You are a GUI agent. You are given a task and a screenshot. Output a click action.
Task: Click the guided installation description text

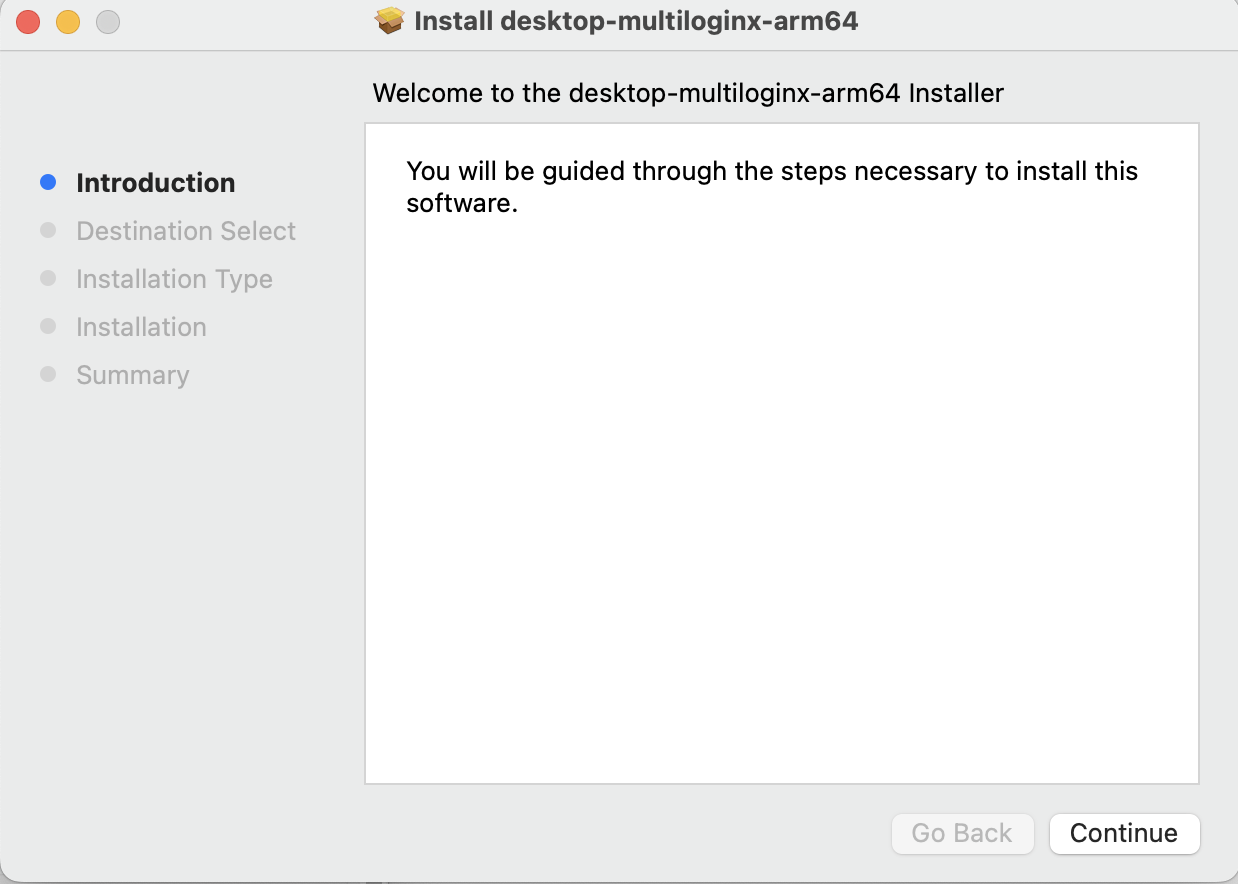tap(770, 186)
